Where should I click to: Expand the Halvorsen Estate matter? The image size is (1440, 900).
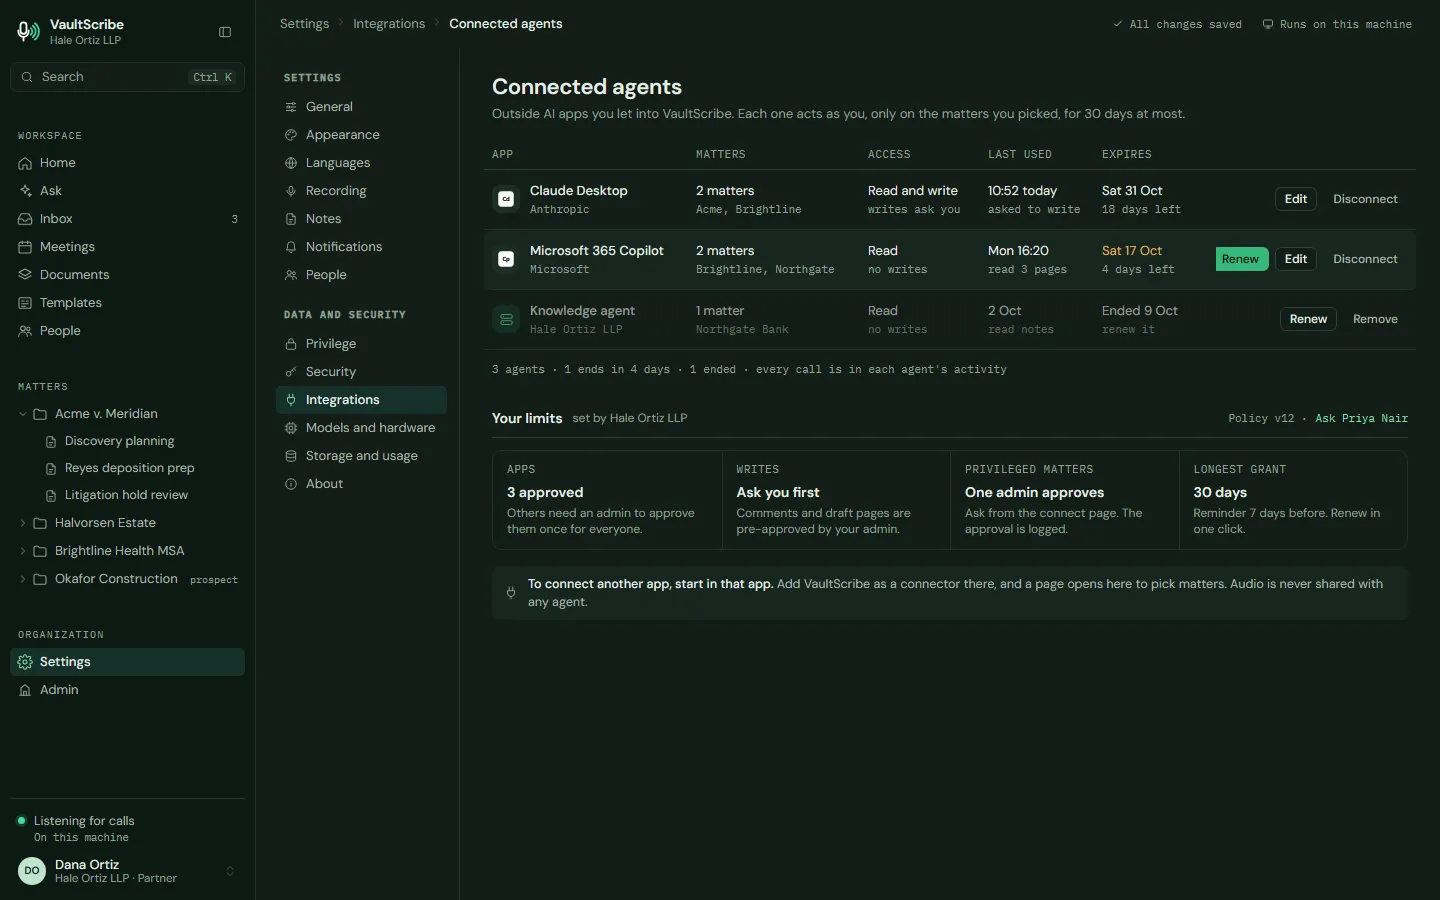23,523
